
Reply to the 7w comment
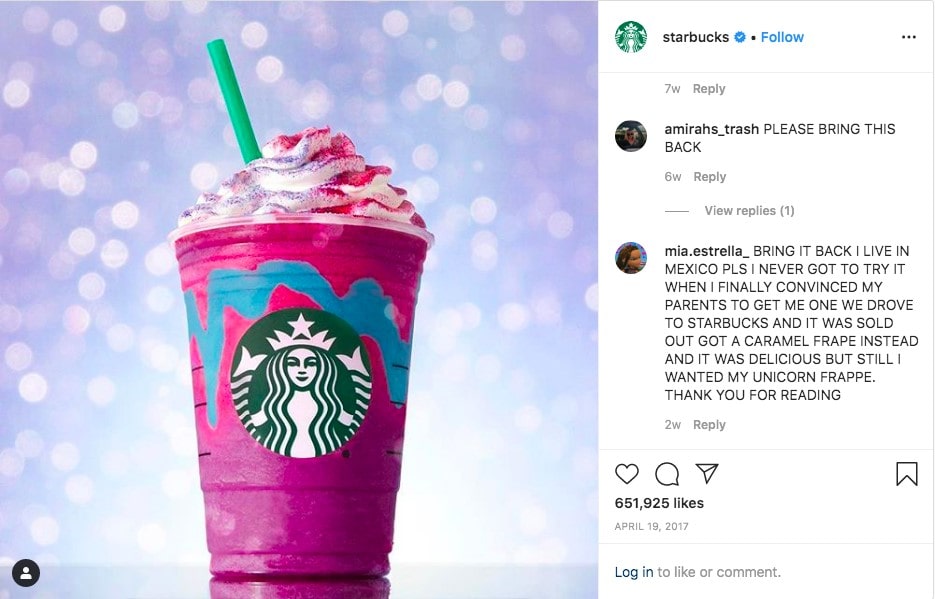click(x=709, y=88)
